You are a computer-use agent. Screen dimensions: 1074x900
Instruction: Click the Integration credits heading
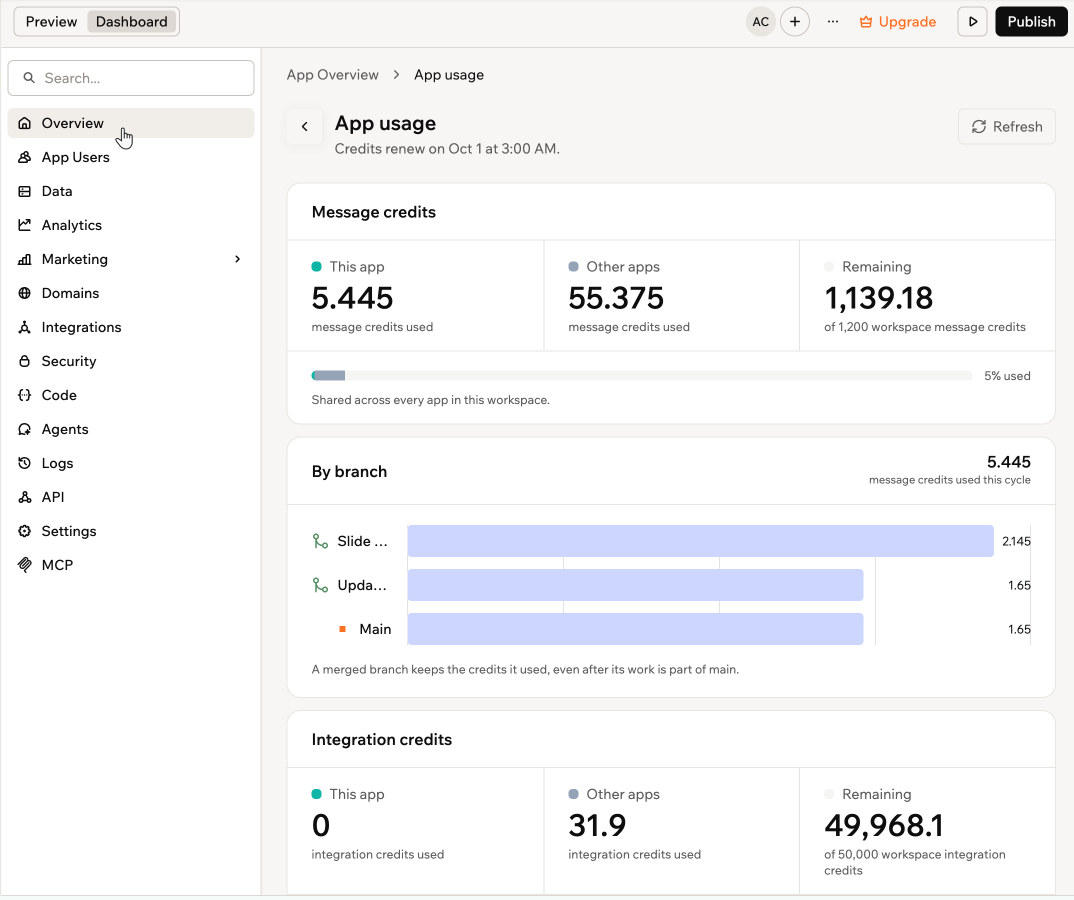pyautogui.click(x=382, y=740)
